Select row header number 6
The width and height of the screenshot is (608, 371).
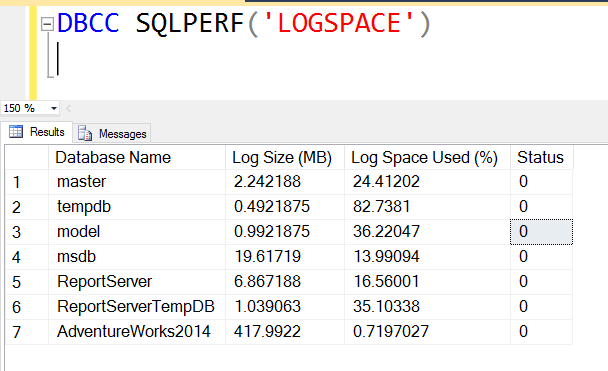point(27,307)
